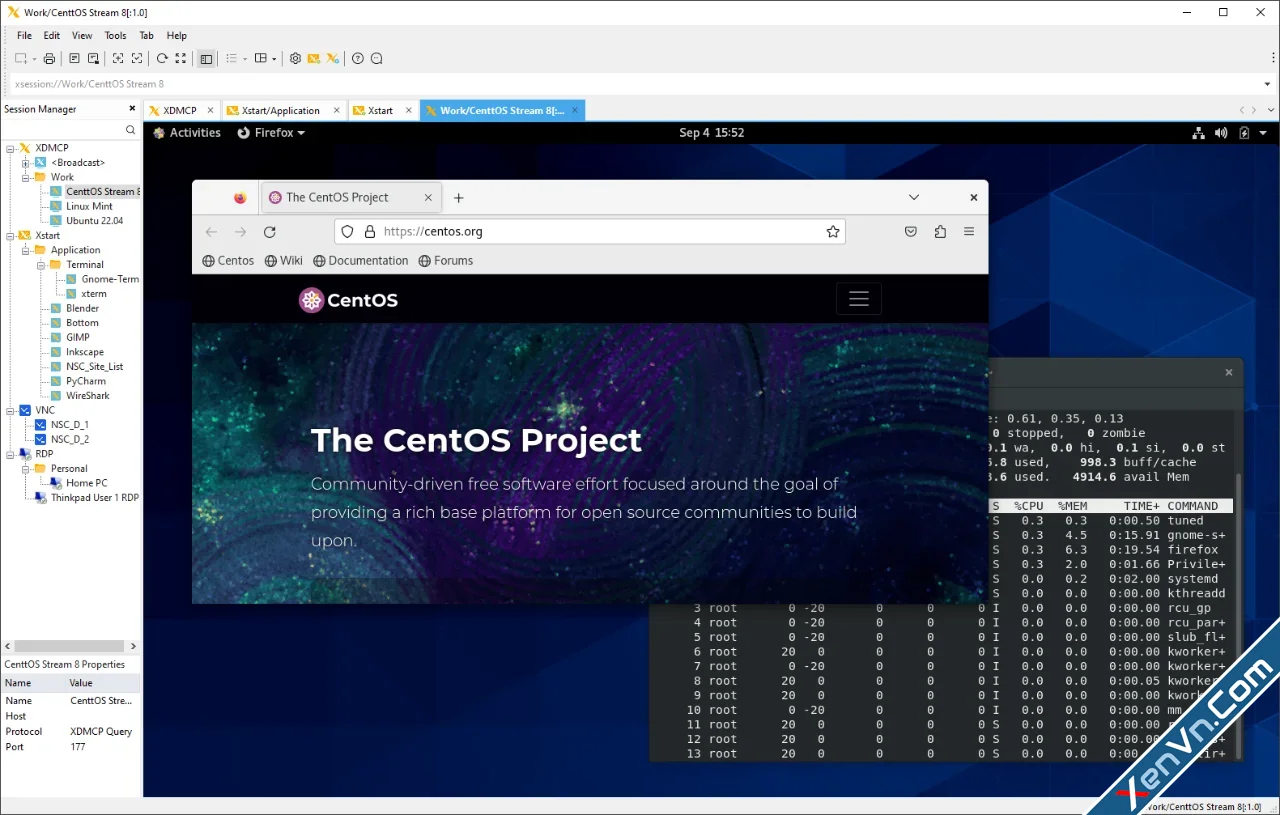Open the Help menu
Viewport: 1280px width, 815px height.
[x=176, y=35]
